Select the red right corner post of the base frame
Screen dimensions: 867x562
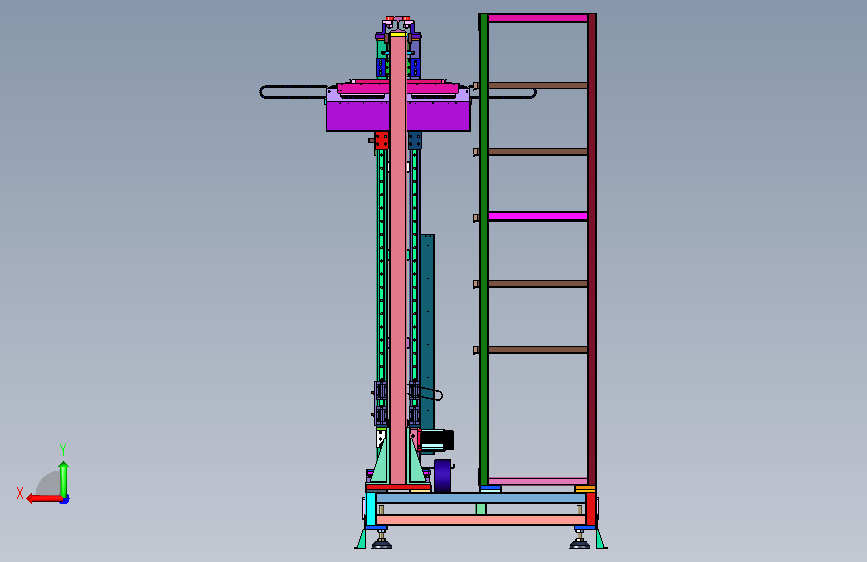(591, 509)
